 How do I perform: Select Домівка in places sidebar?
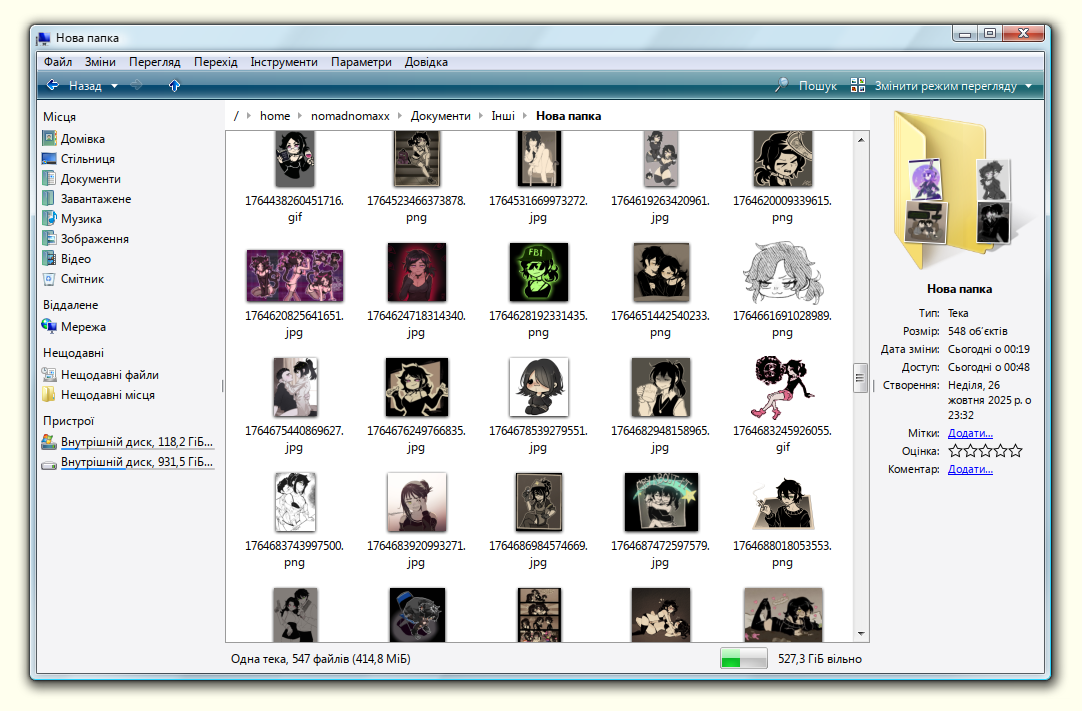(x=74, y=139)
